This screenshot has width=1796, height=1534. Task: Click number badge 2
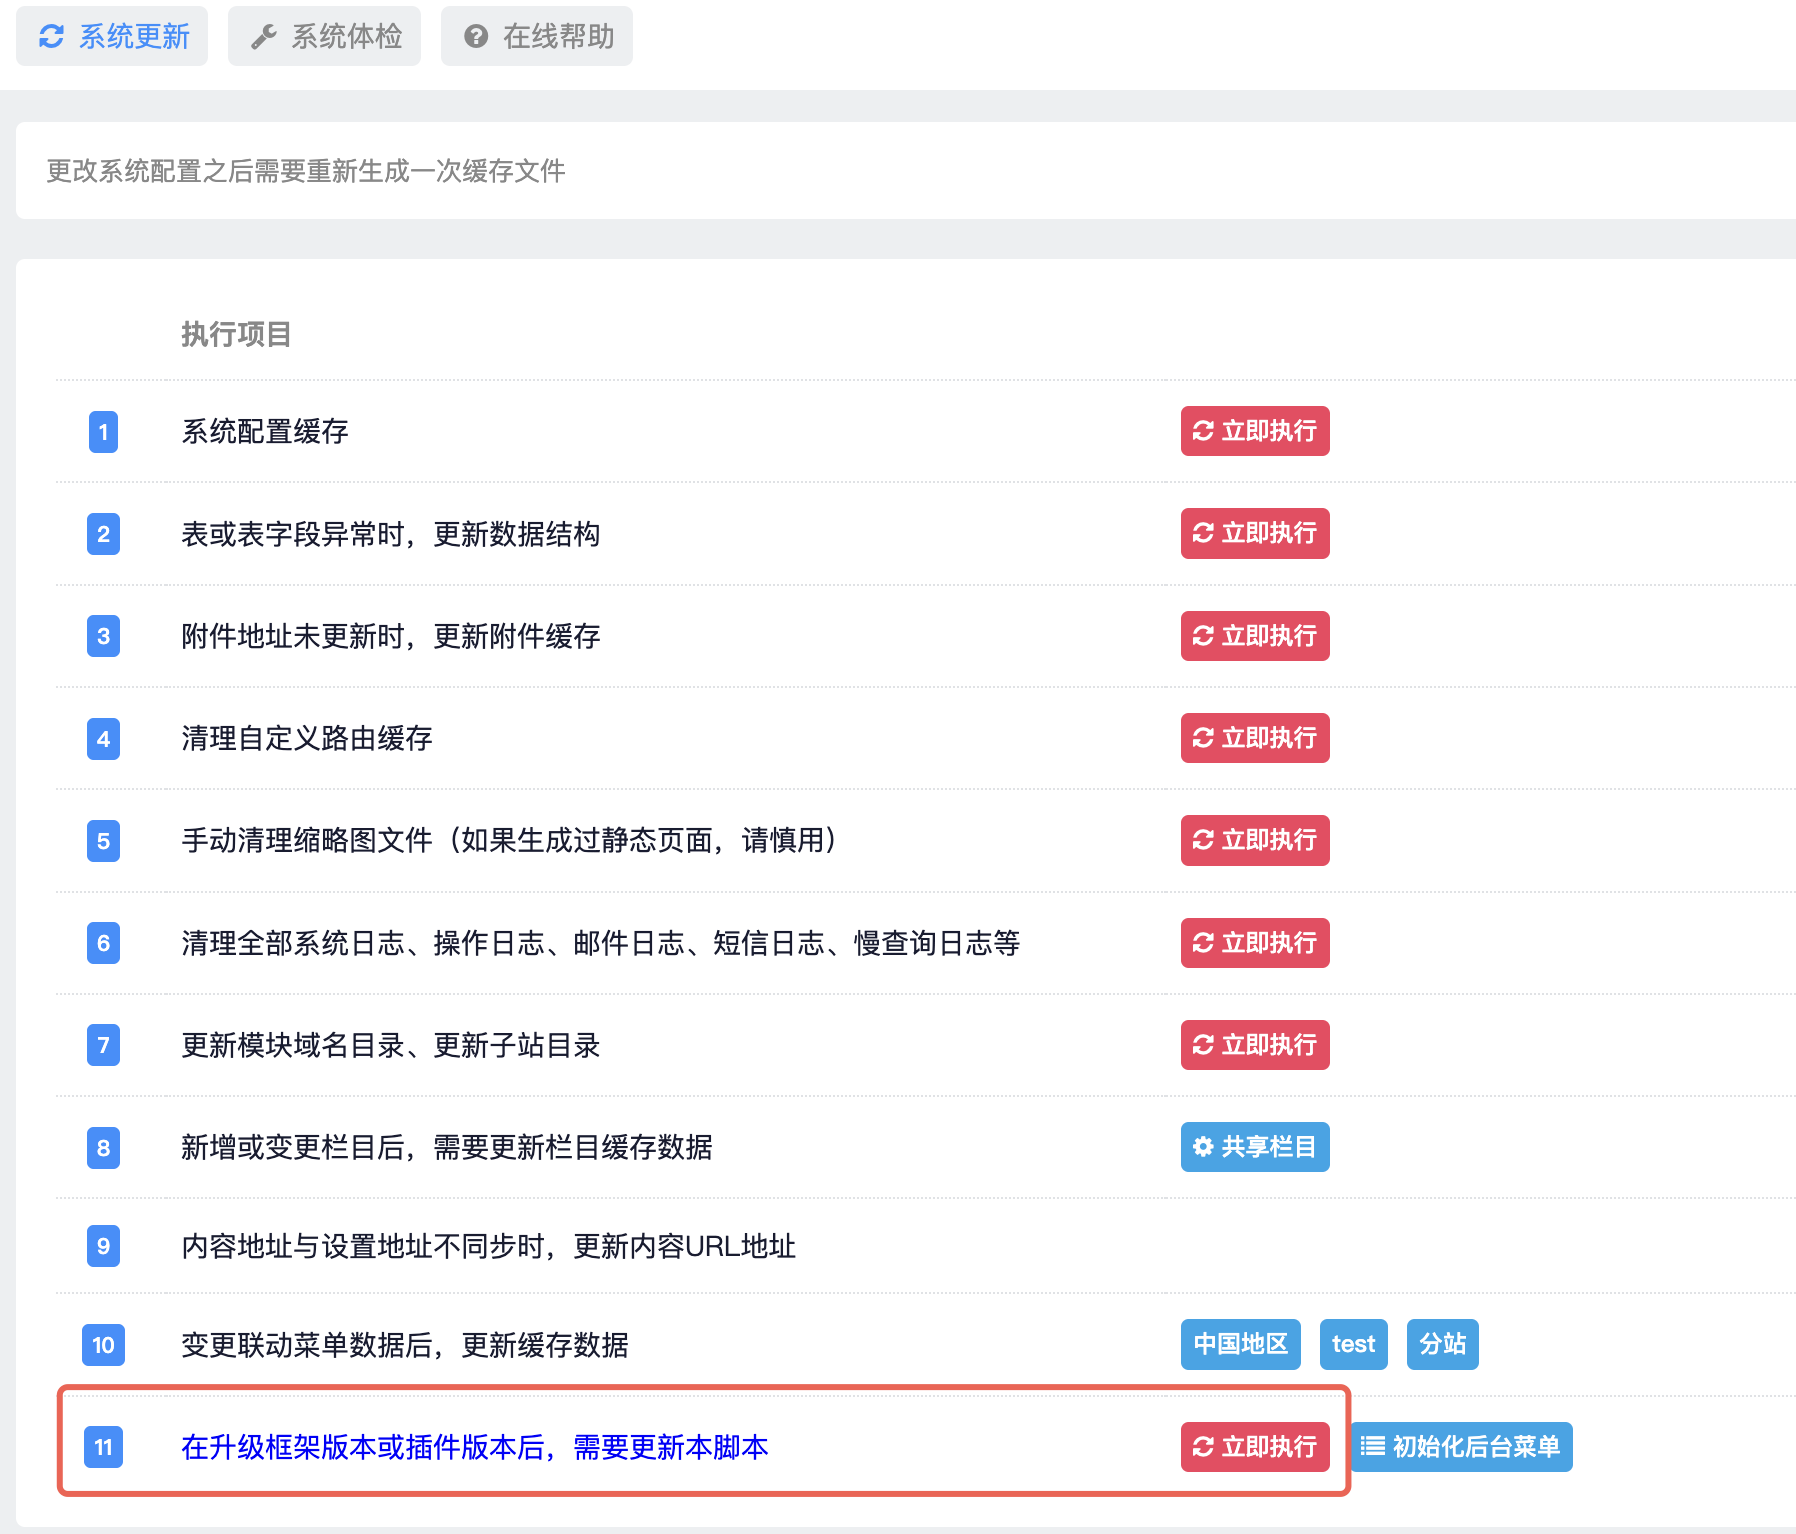(103, 534)
